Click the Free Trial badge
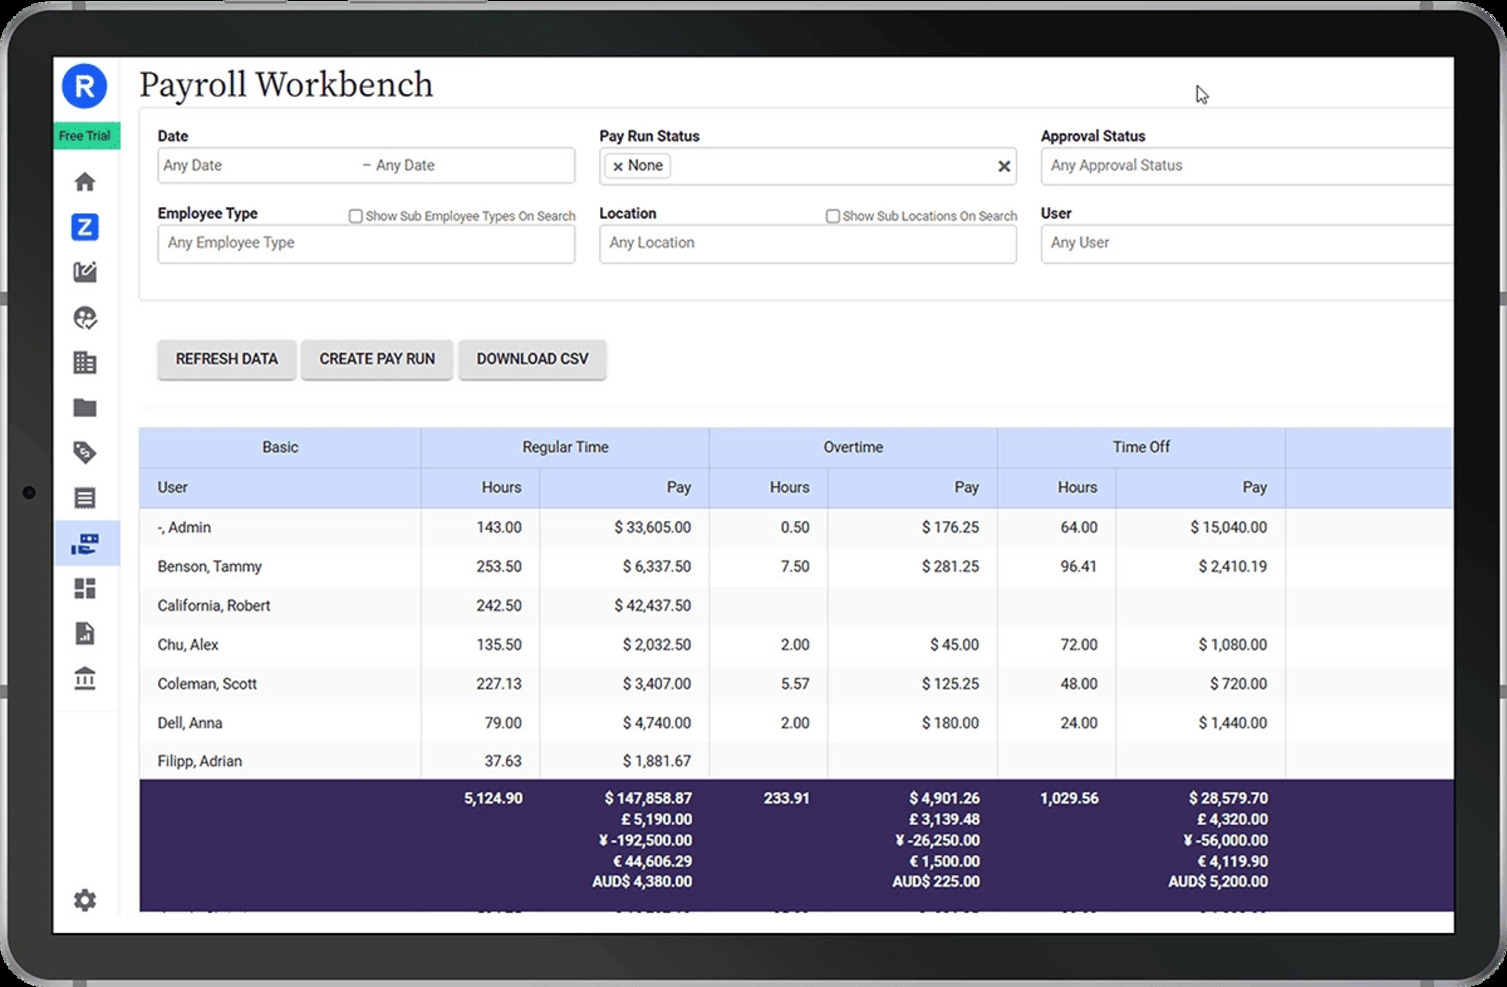 tap(85, 136)
